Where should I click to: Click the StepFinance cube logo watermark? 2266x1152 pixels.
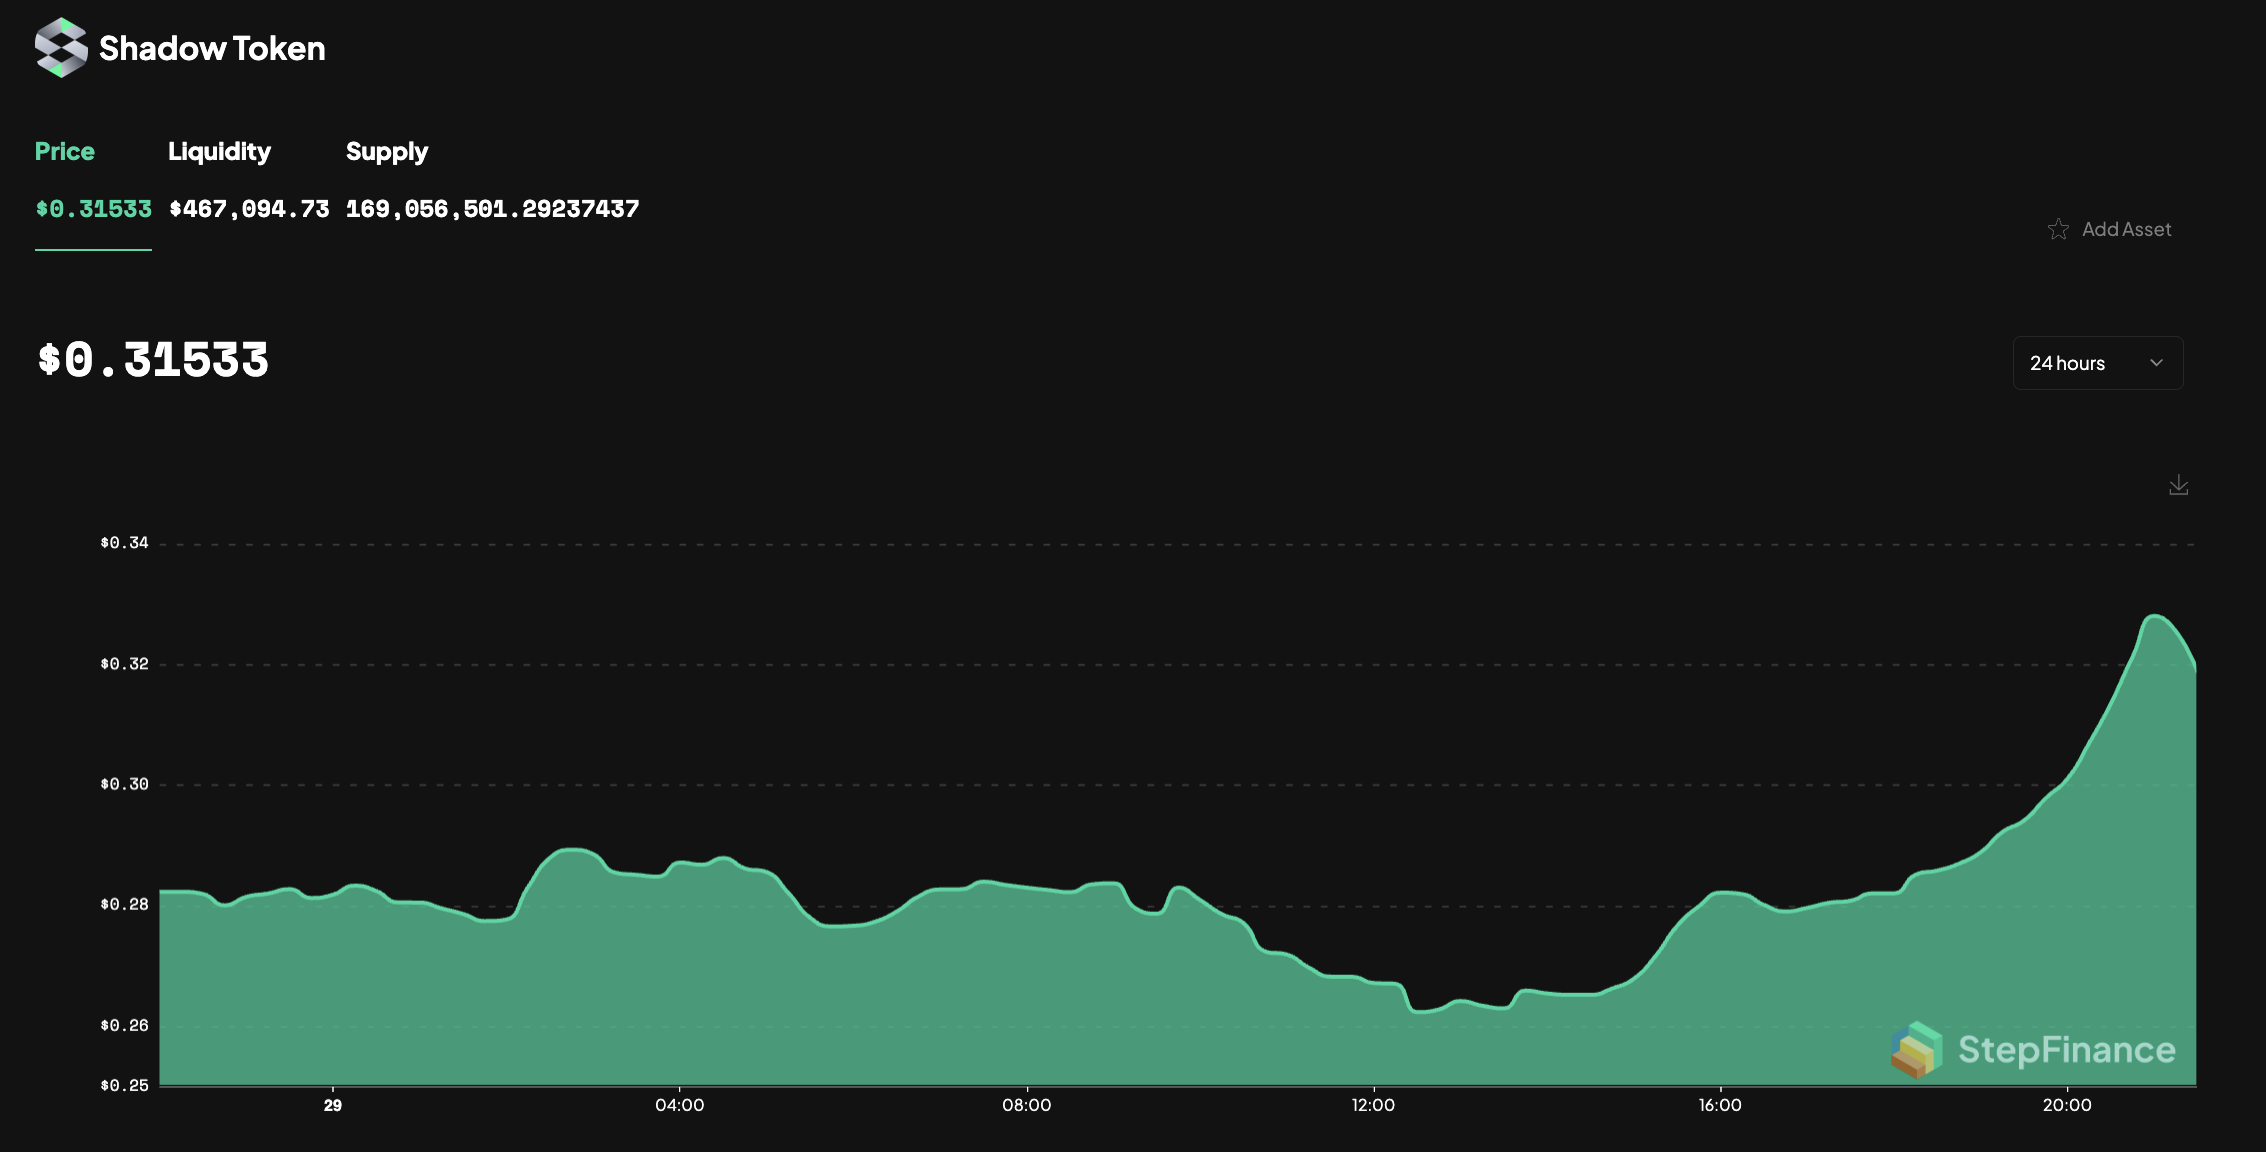pyautogui.click(x=1916, y=1050)
